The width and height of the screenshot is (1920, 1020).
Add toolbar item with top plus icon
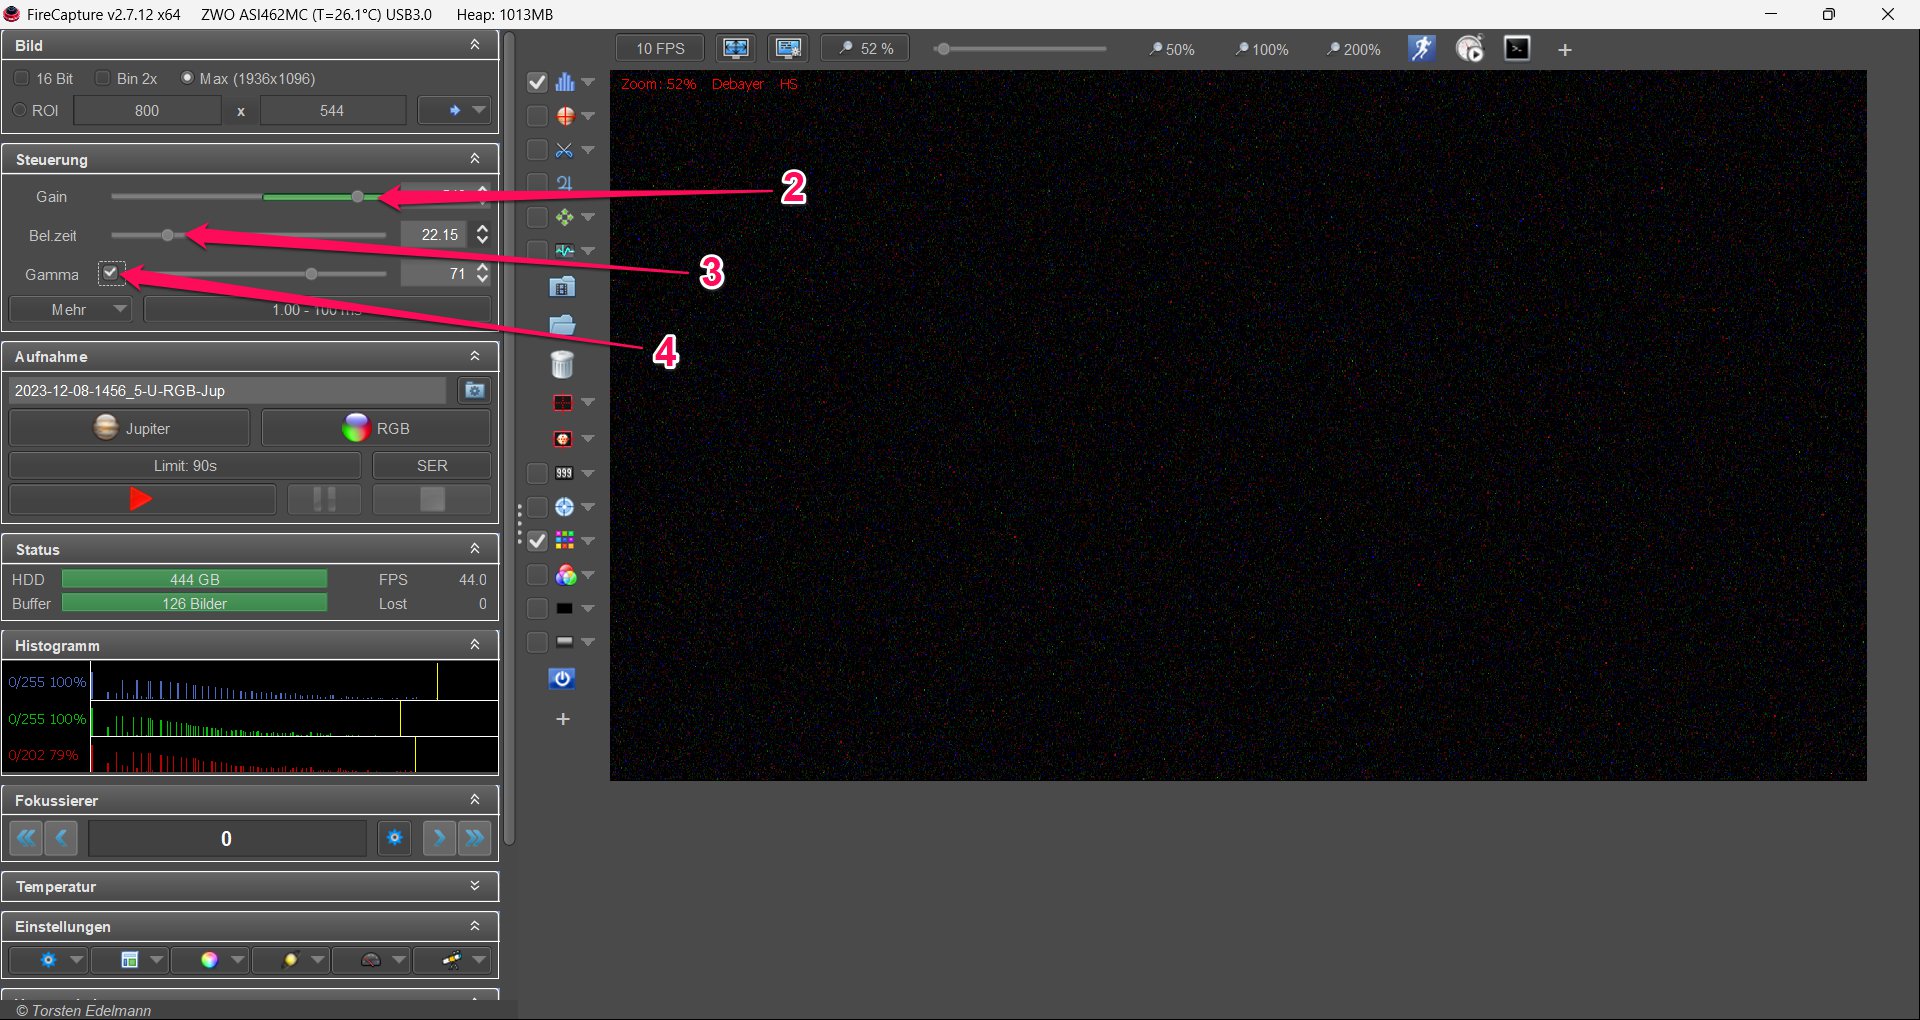[x=1565, y=50]
